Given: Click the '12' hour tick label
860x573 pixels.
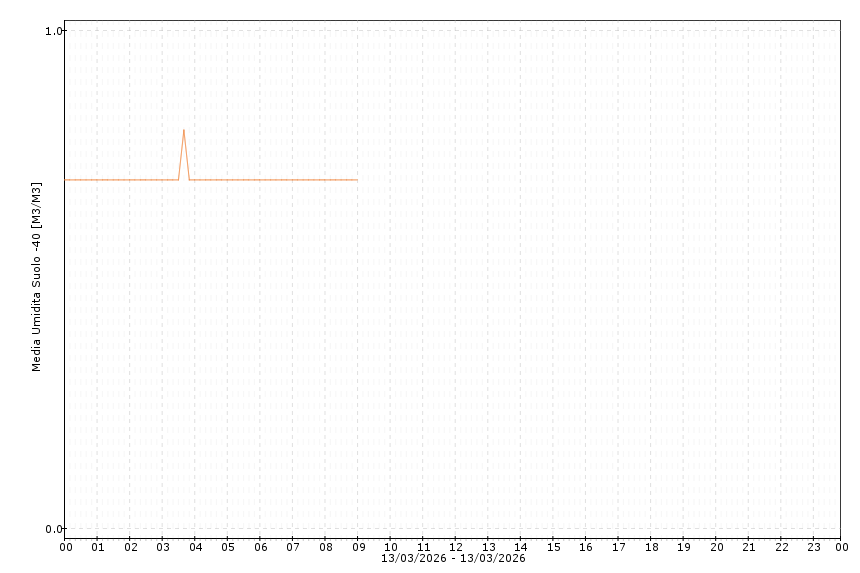Looking at the screenshot, I should 456,547.
